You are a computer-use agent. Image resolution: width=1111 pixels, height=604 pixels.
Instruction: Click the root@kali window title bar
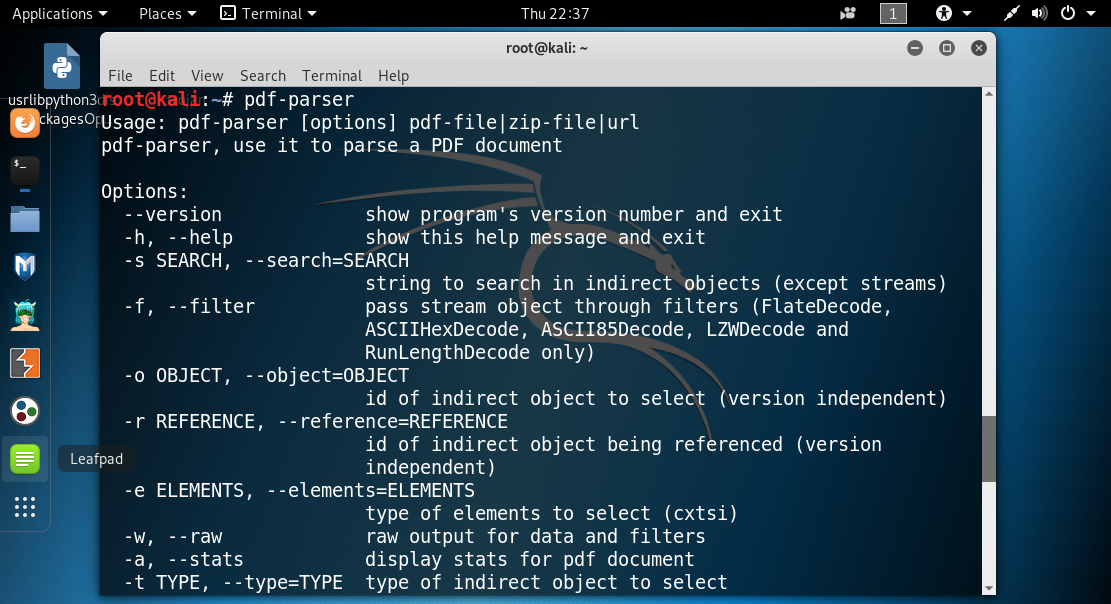pos(547,48)
